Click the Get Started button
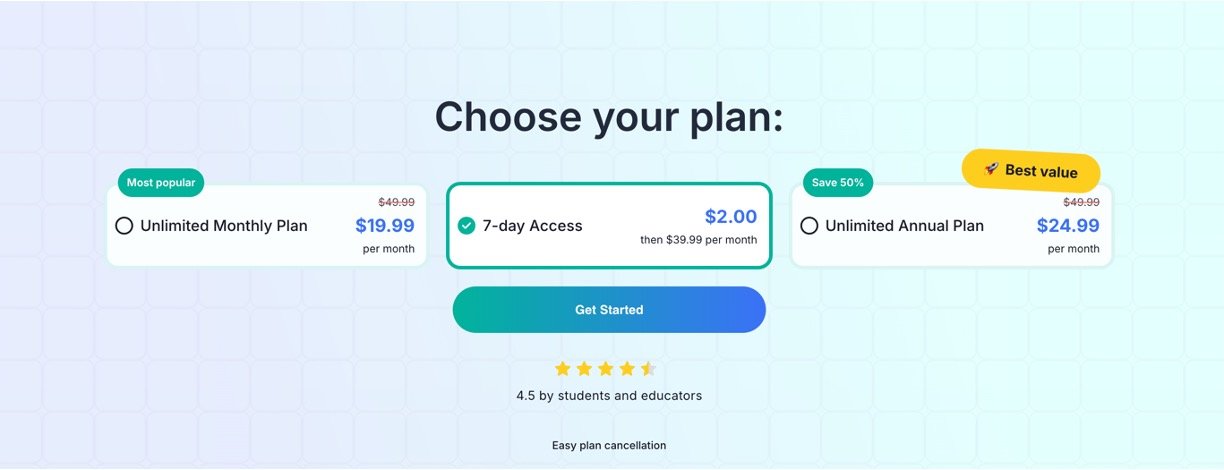The image size is (1224, 470). (x=609, y=310)
